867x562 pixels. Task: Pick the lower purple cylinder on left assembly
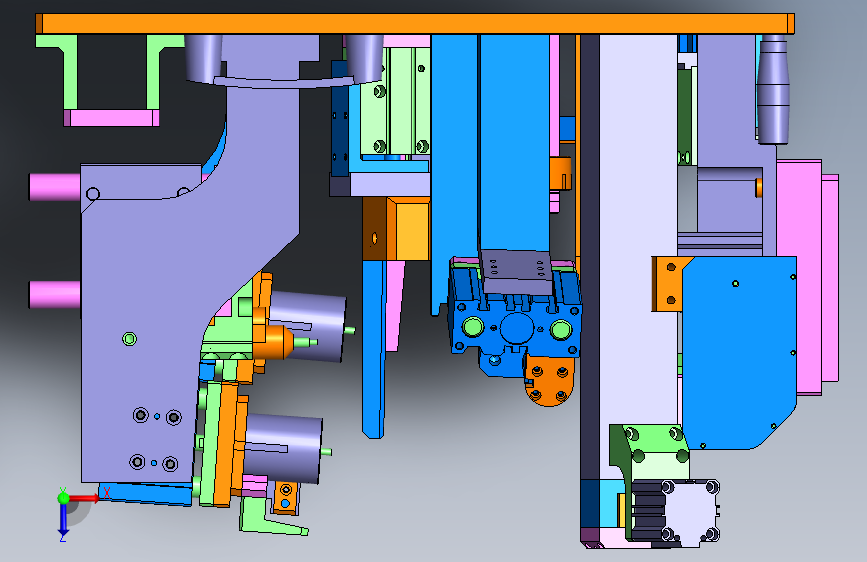[x=283, y=448]
